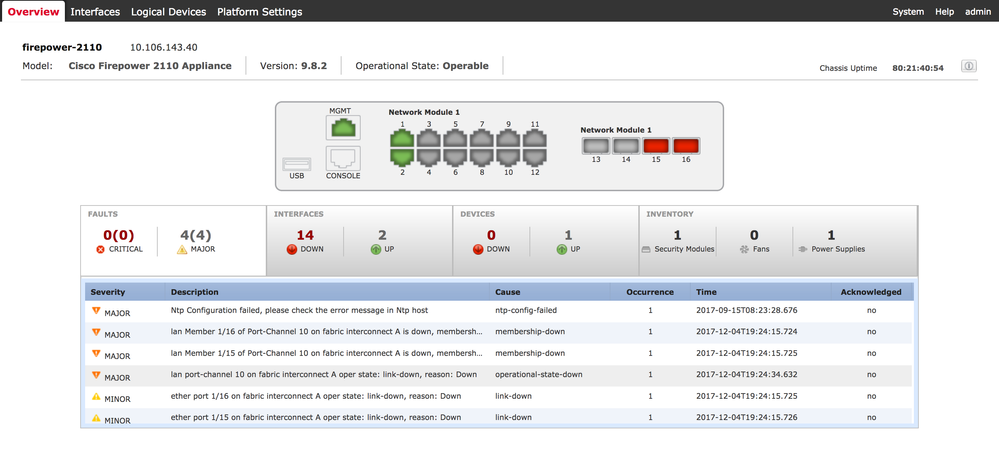Select Ethernet port 5 icon

[x=456, y=138]
